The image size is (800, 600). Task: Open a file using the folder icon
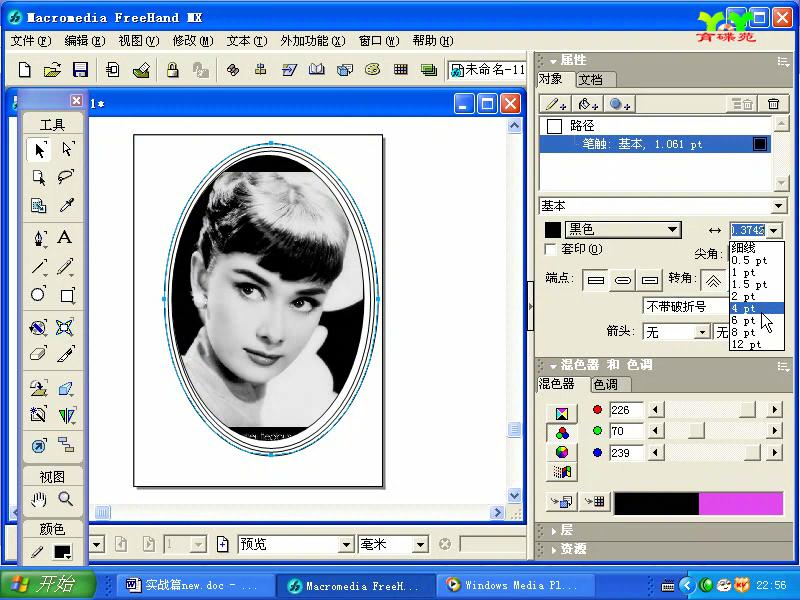point(52,70)
